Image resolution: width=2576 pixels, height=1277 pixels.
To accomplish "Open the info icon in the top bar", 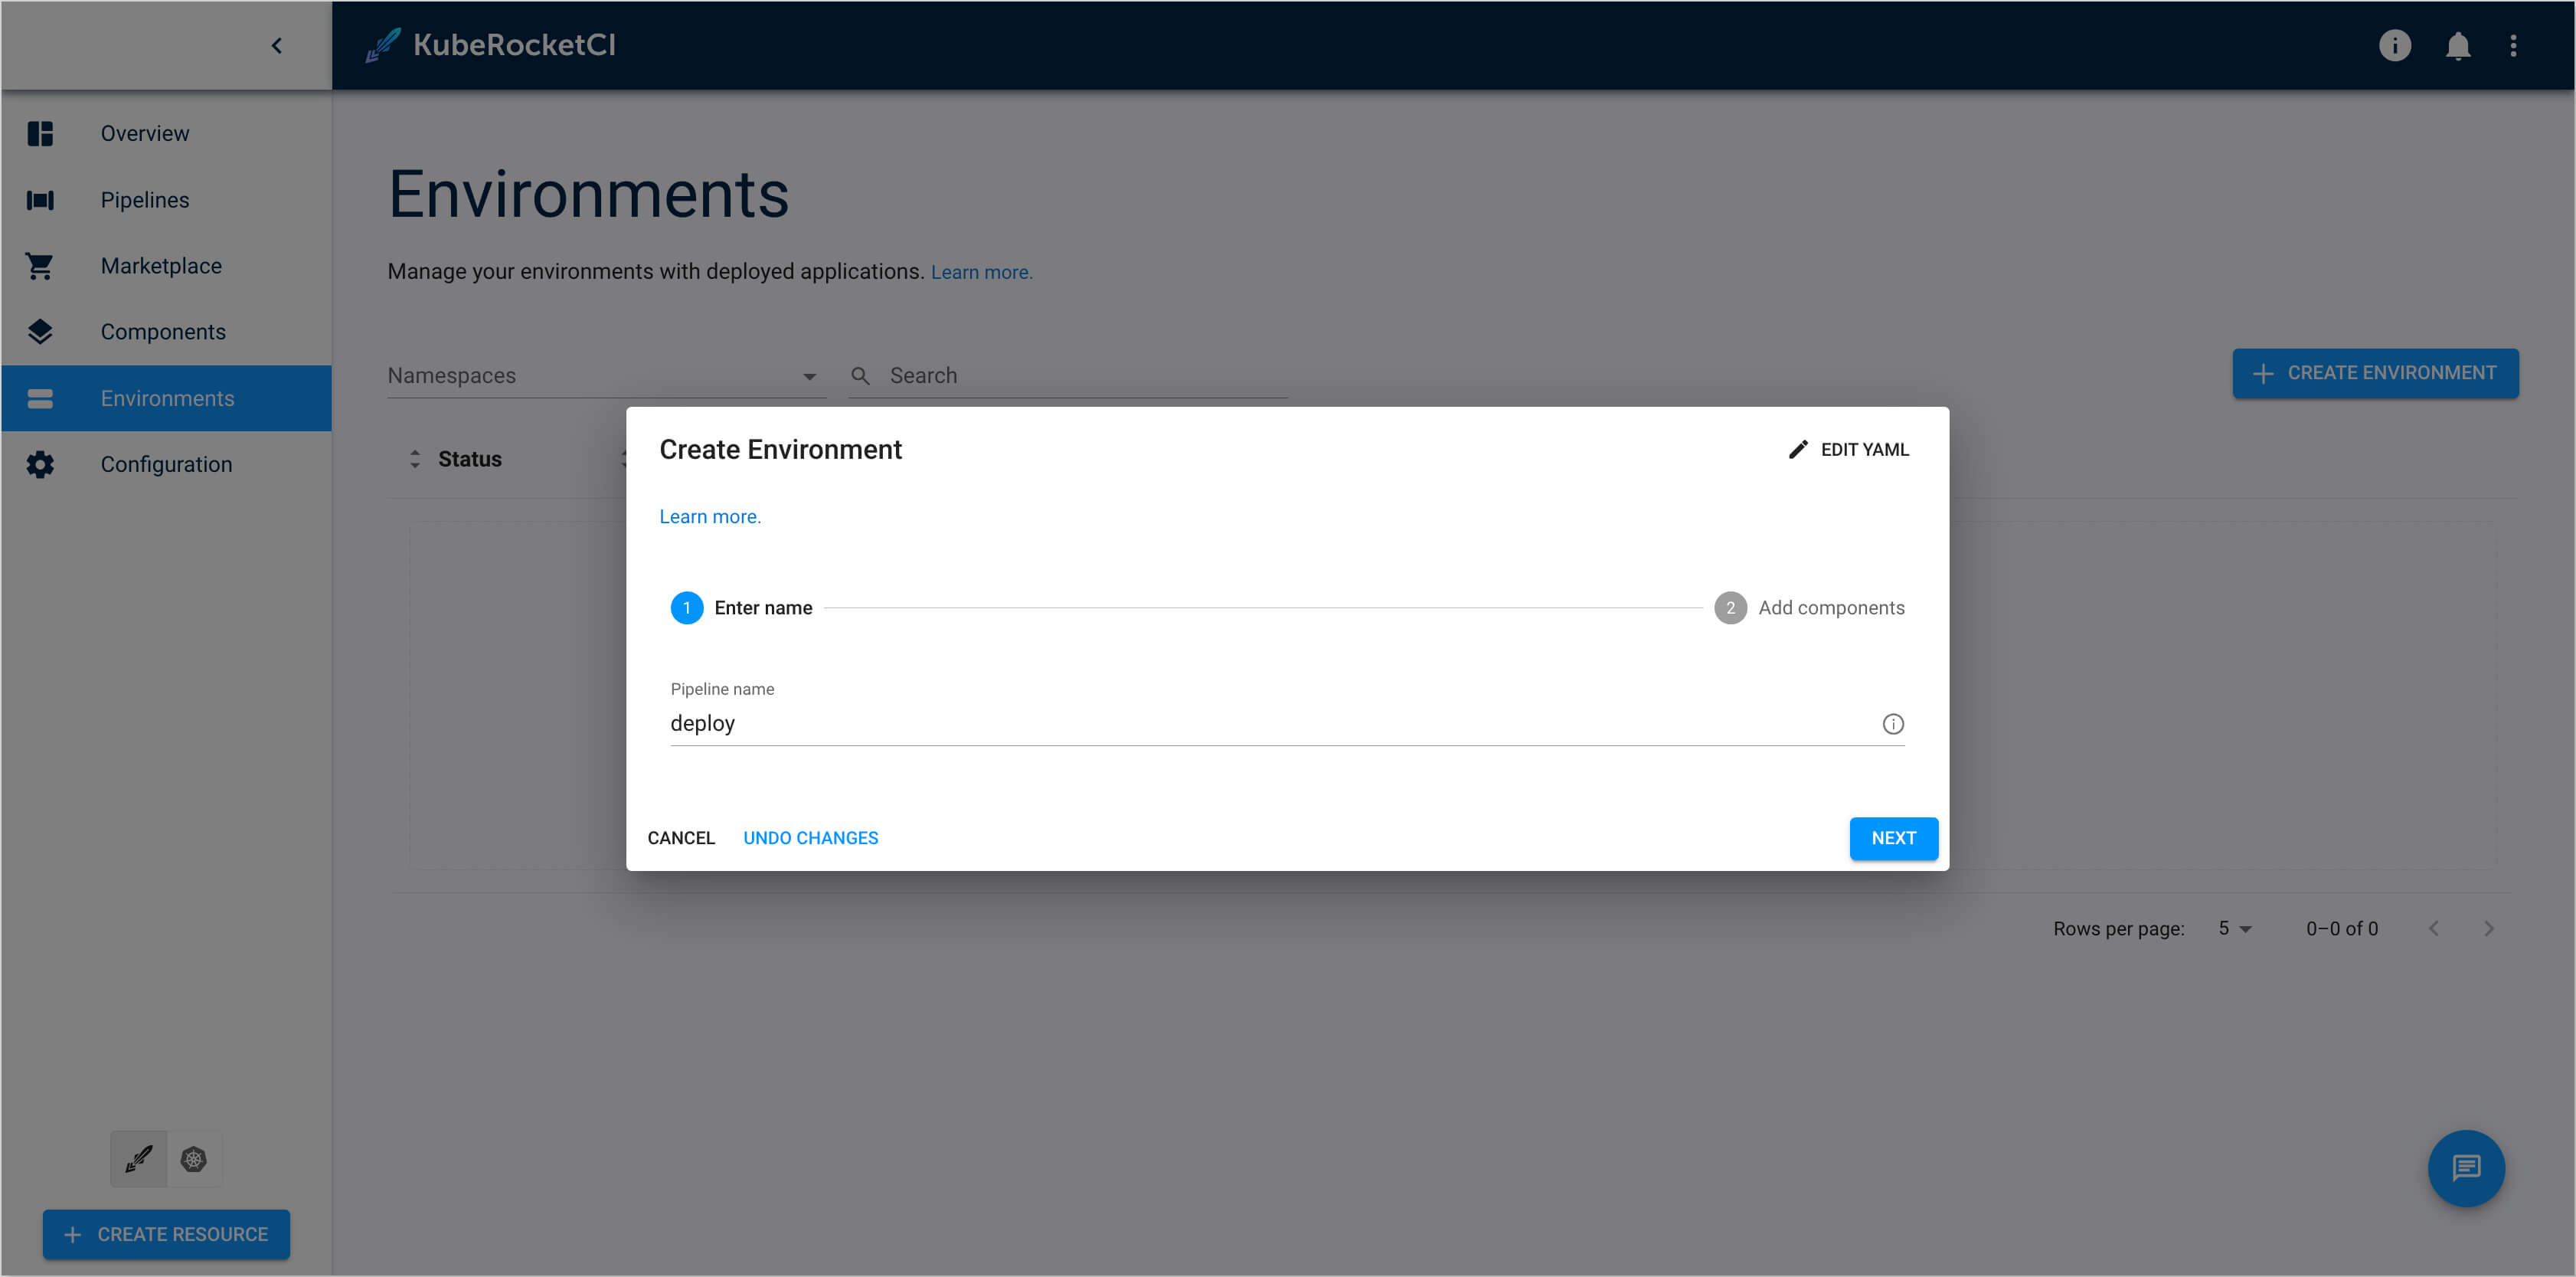I will 2394,45.
